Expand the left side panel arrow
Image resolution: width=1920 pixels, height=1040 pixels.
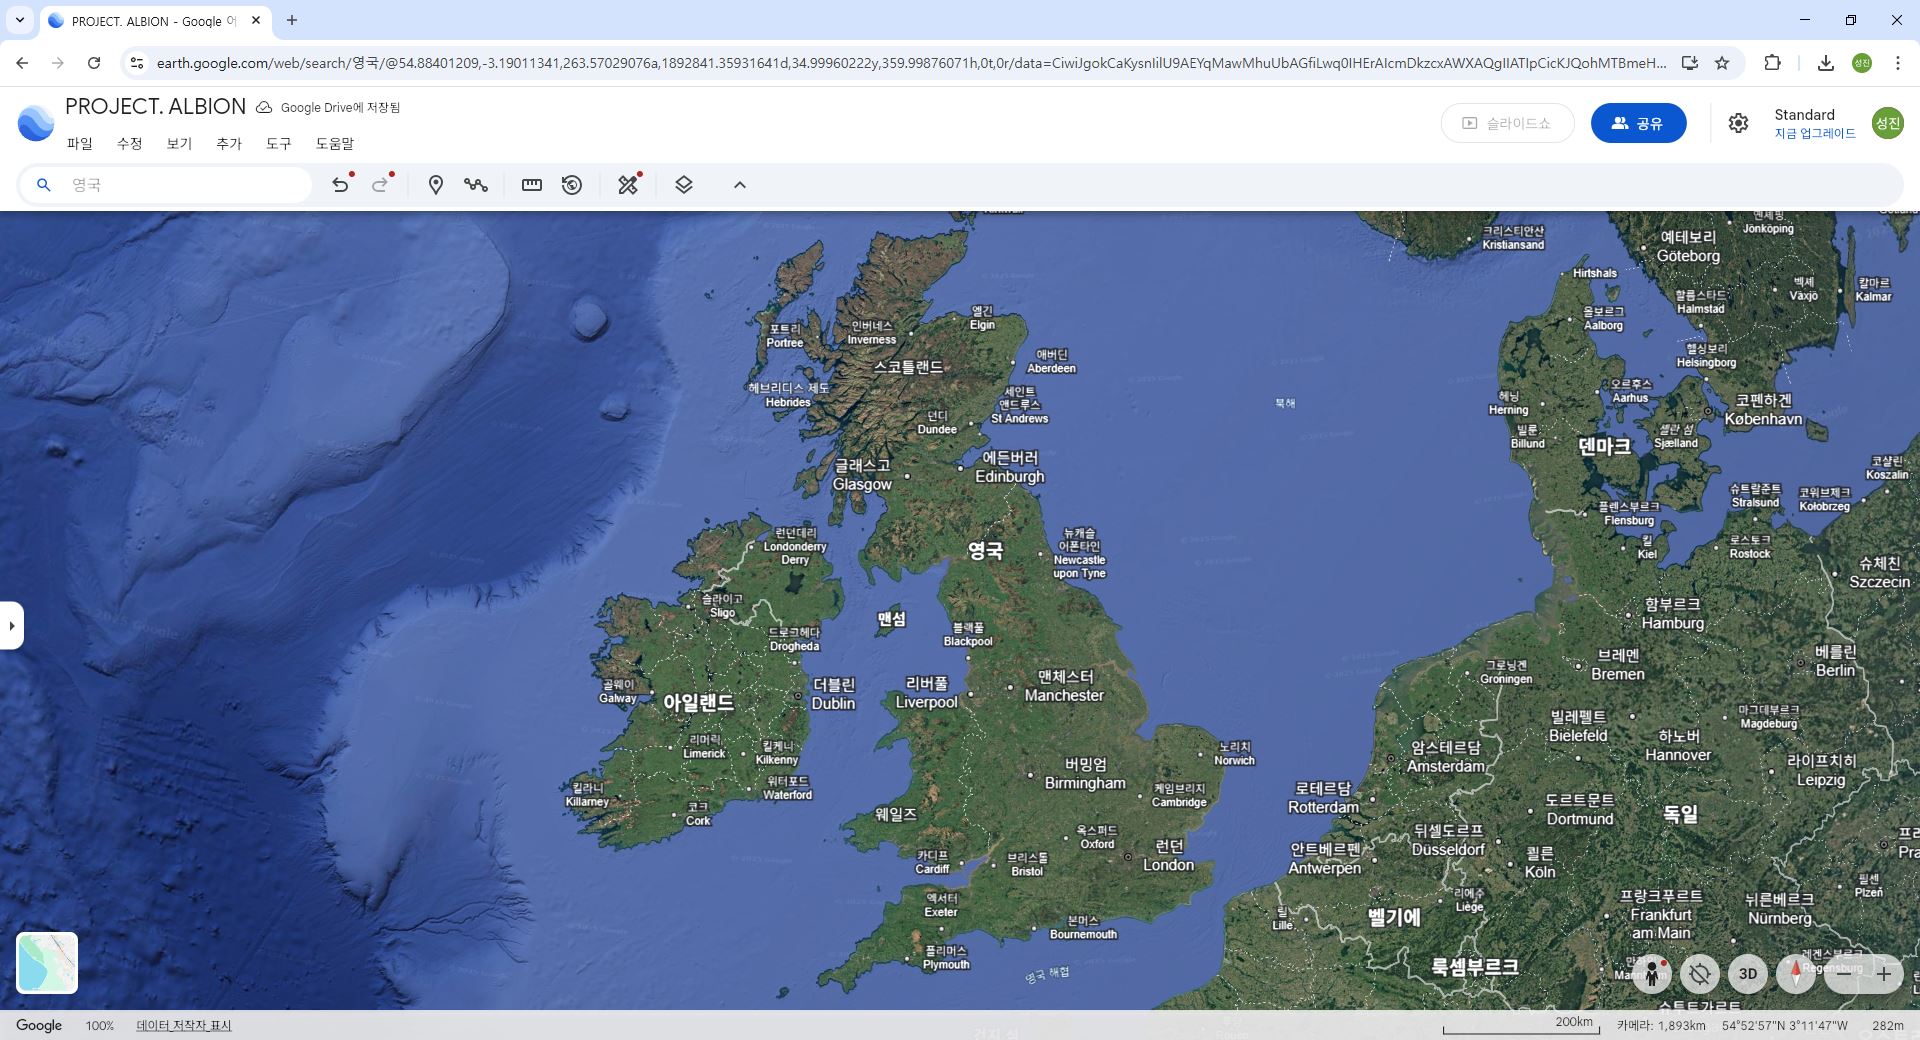pyautogui.click(x=12, y=626)
